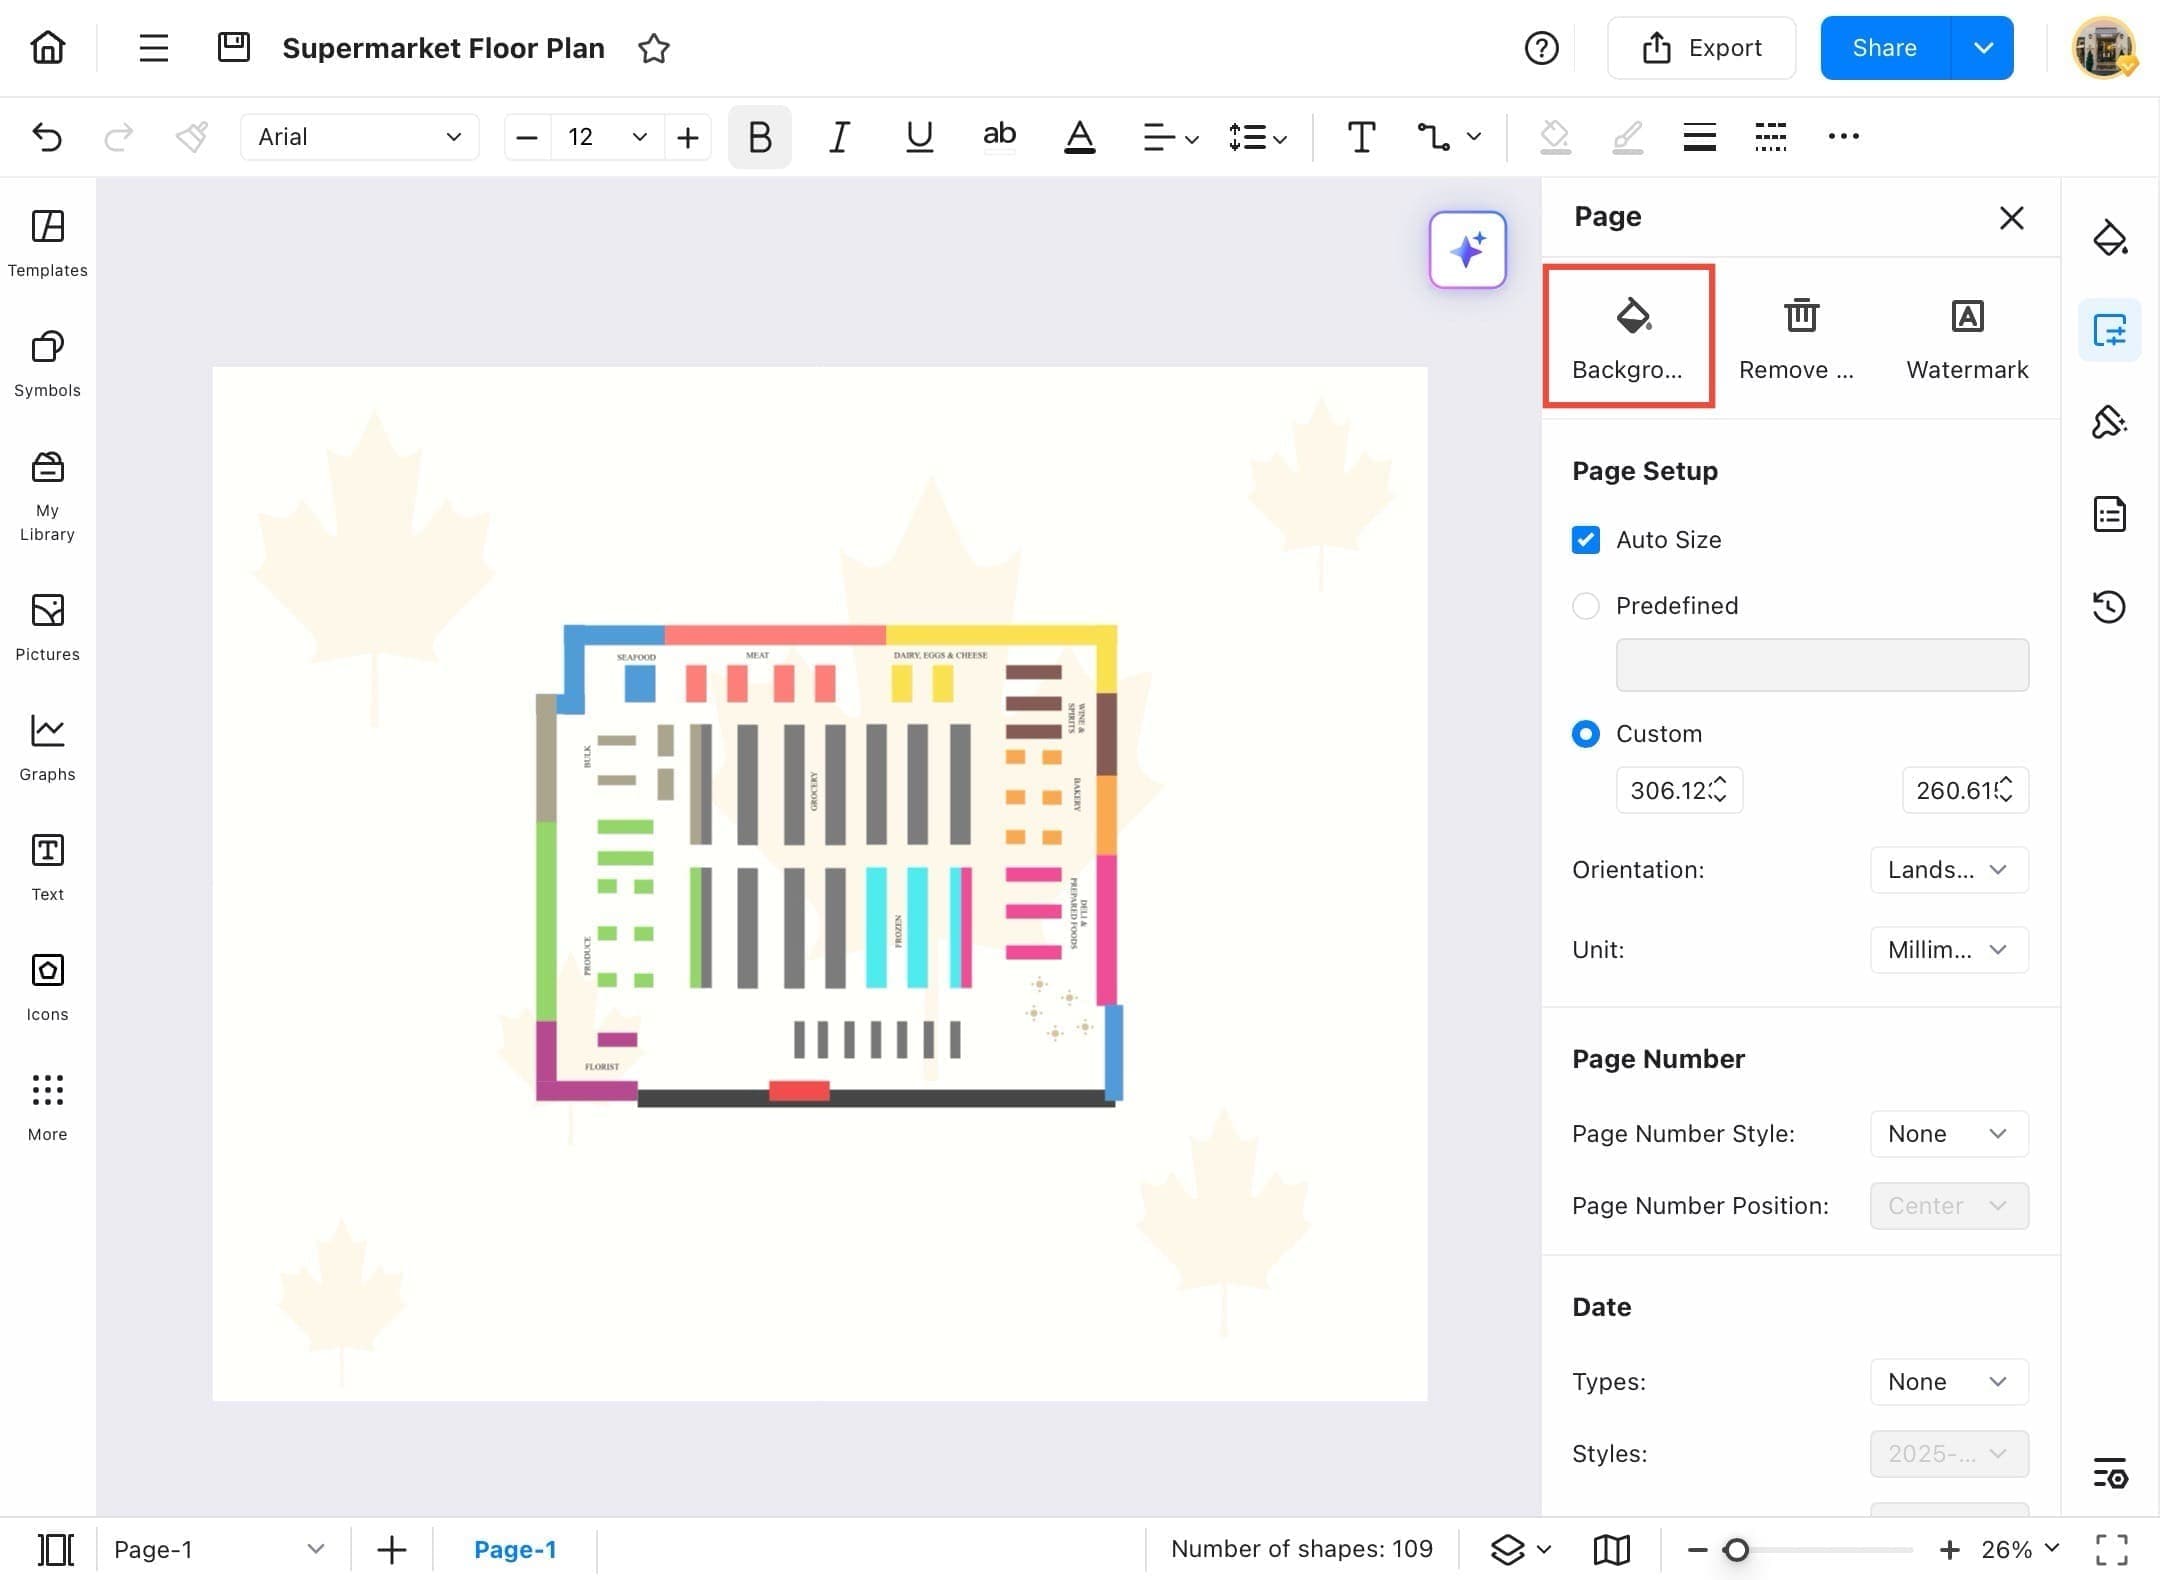The height and width of the screenshot is (1580, 2160).
Task: Open the Arial font dropdown
Action: point(359,137)
